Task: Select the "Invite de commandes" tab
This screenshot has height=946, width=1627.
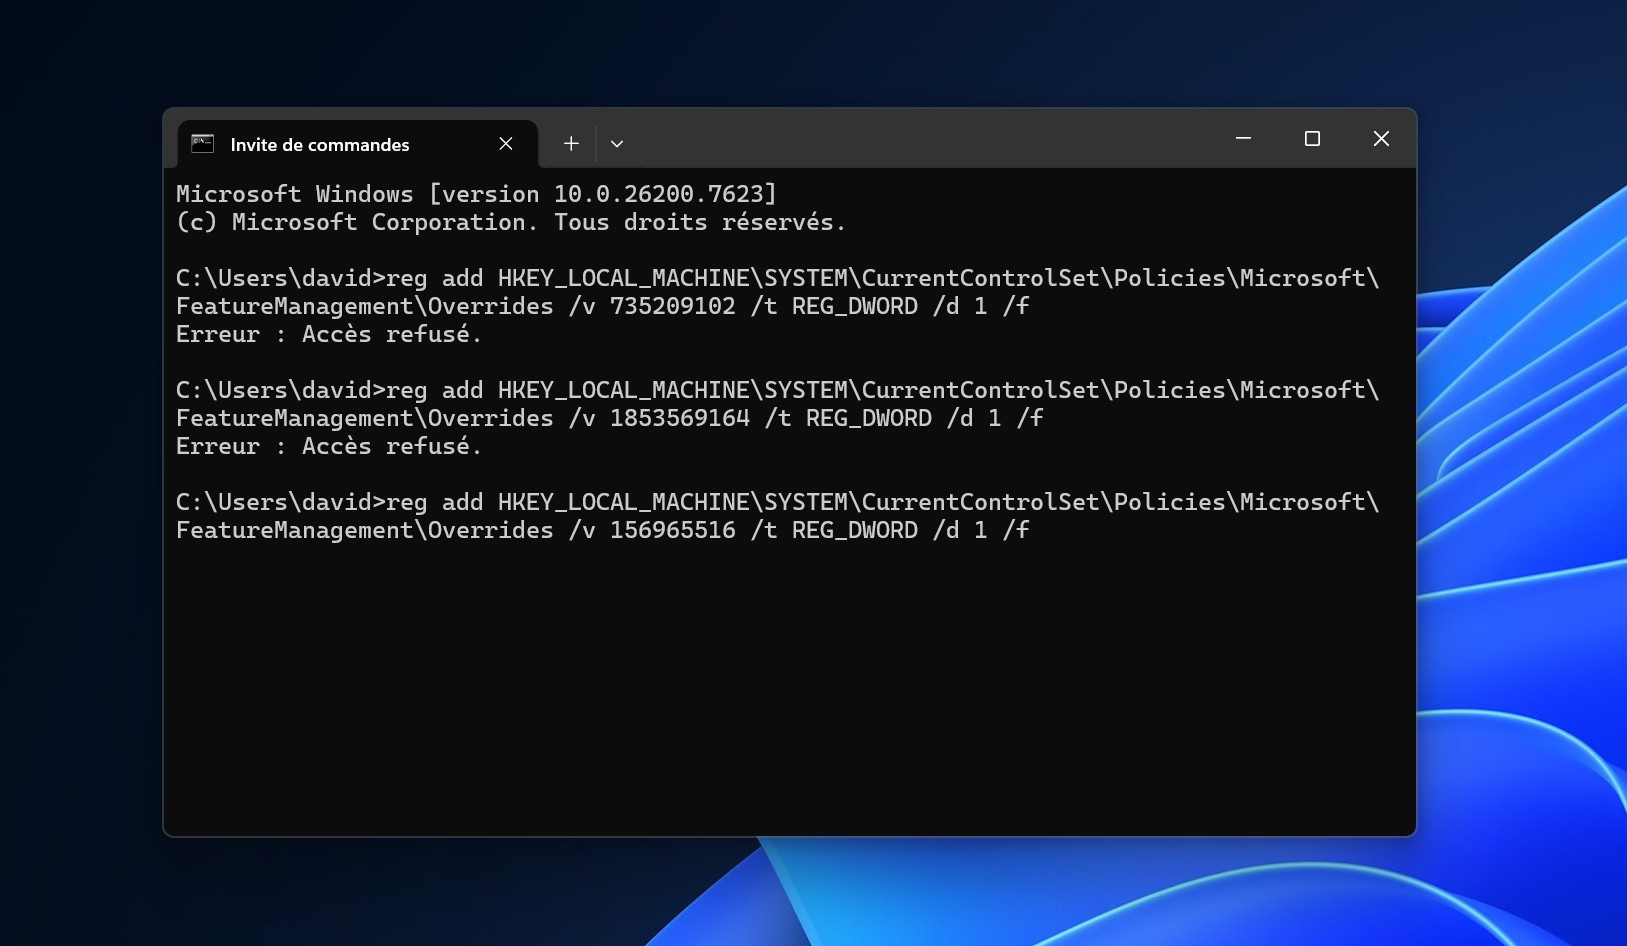Action: [x=319, y=145]
